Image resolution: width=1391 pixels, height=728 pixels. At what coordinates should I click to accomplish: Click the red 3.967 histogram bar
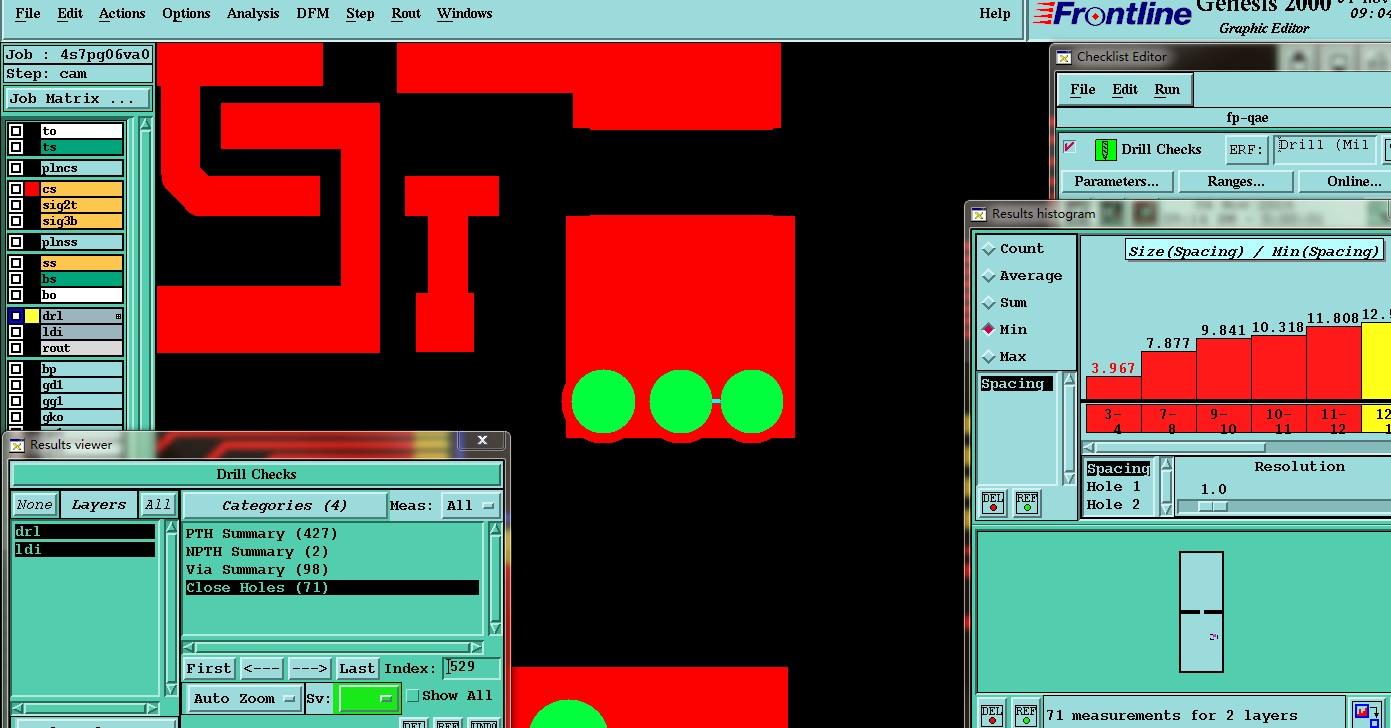pos(1113,388)
